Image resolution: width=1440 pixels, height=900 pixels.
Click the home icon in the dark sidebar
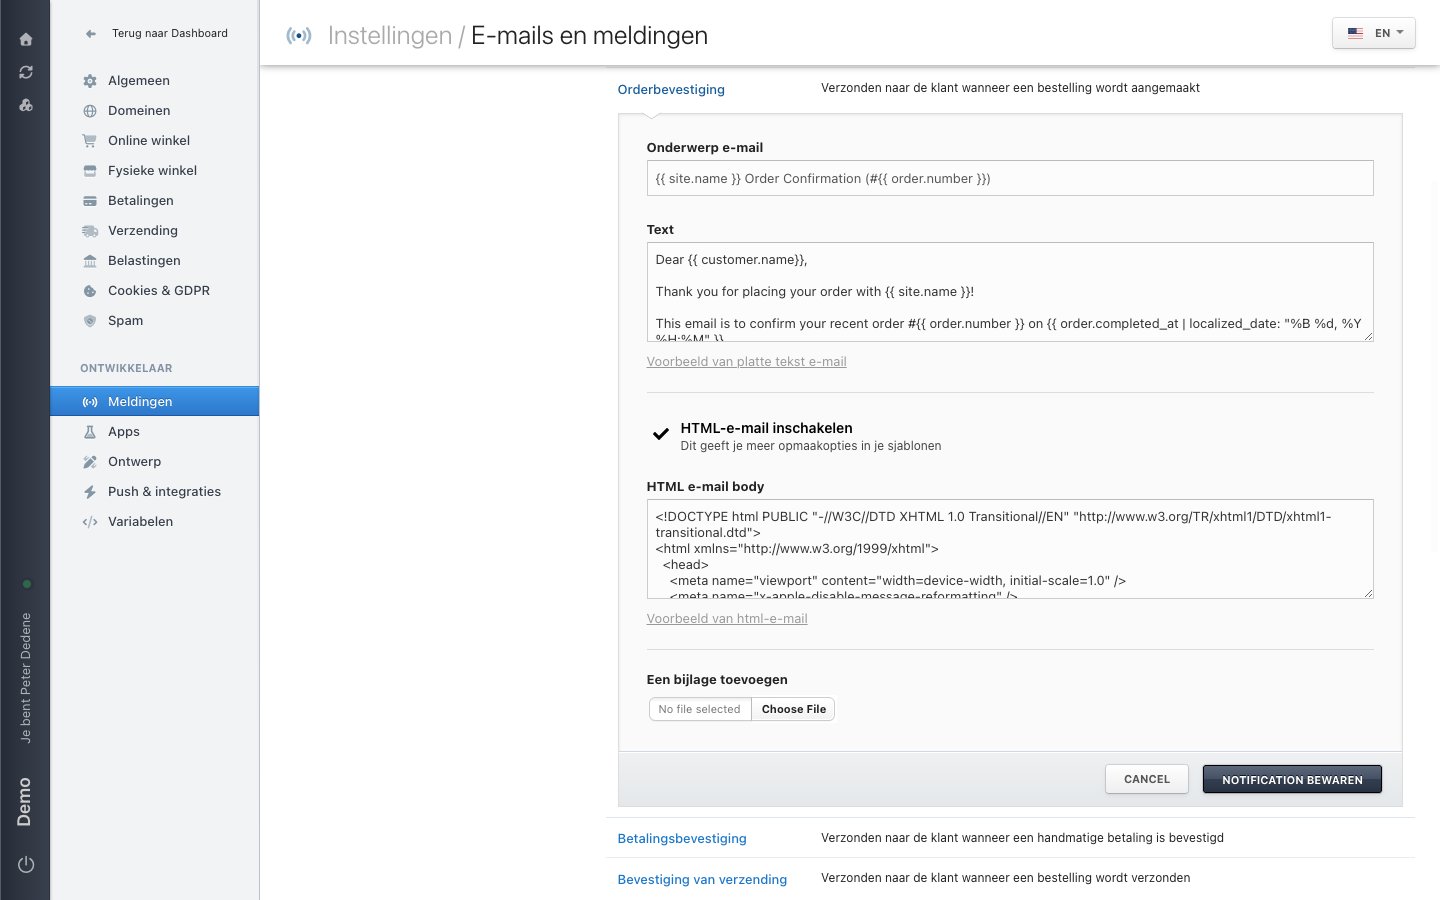26,40
